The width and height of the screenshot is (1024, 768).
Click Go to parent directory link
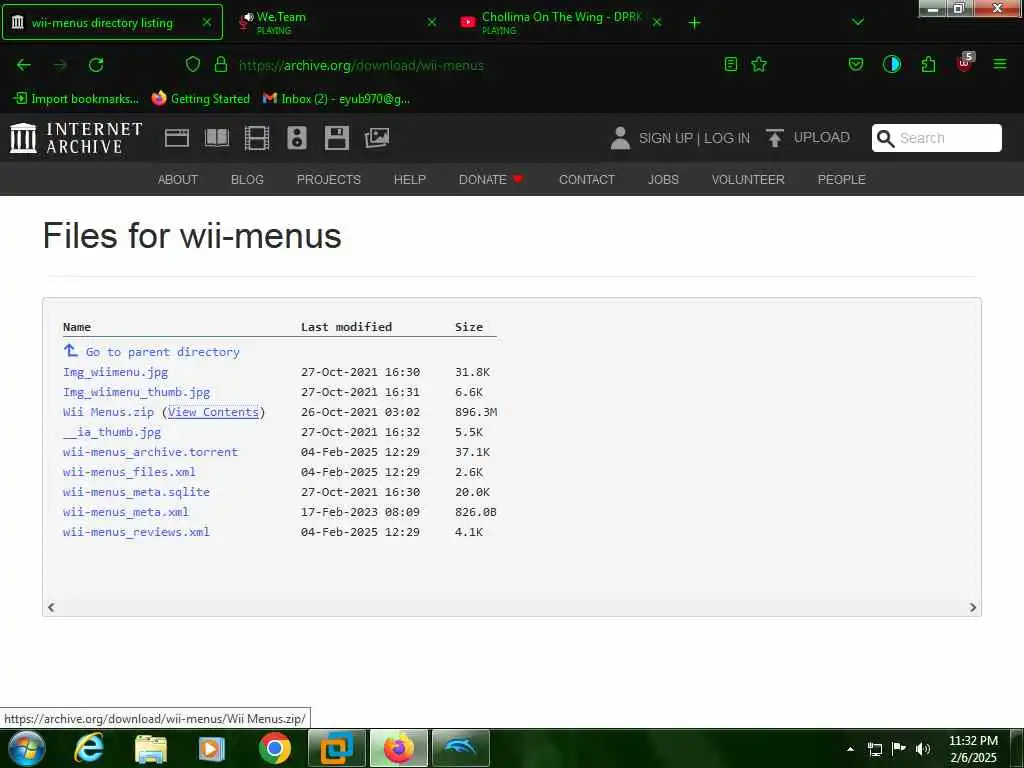coord(152,351)
